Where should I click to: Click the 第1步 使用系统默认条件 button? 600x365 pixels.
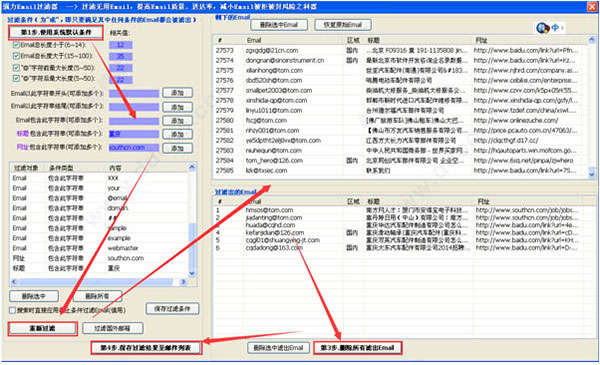[x=56, y=32]
